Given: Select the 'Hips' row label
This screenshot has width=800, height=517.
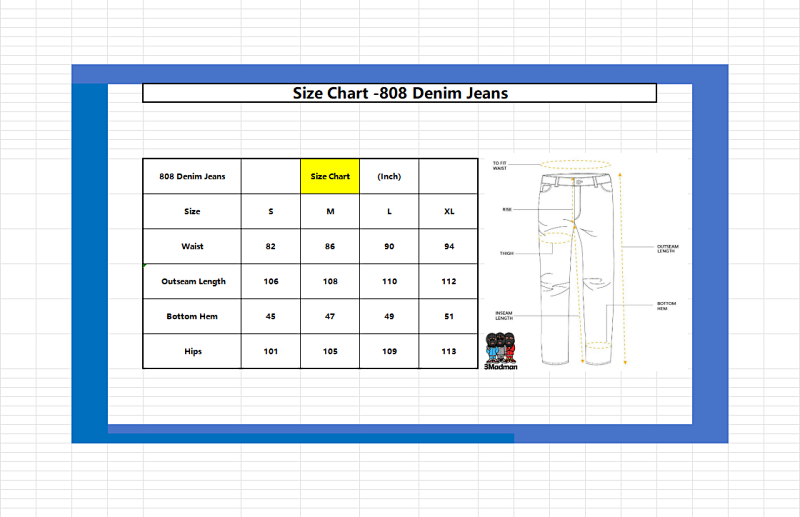Looking at the screenshot, I should 192,351.
